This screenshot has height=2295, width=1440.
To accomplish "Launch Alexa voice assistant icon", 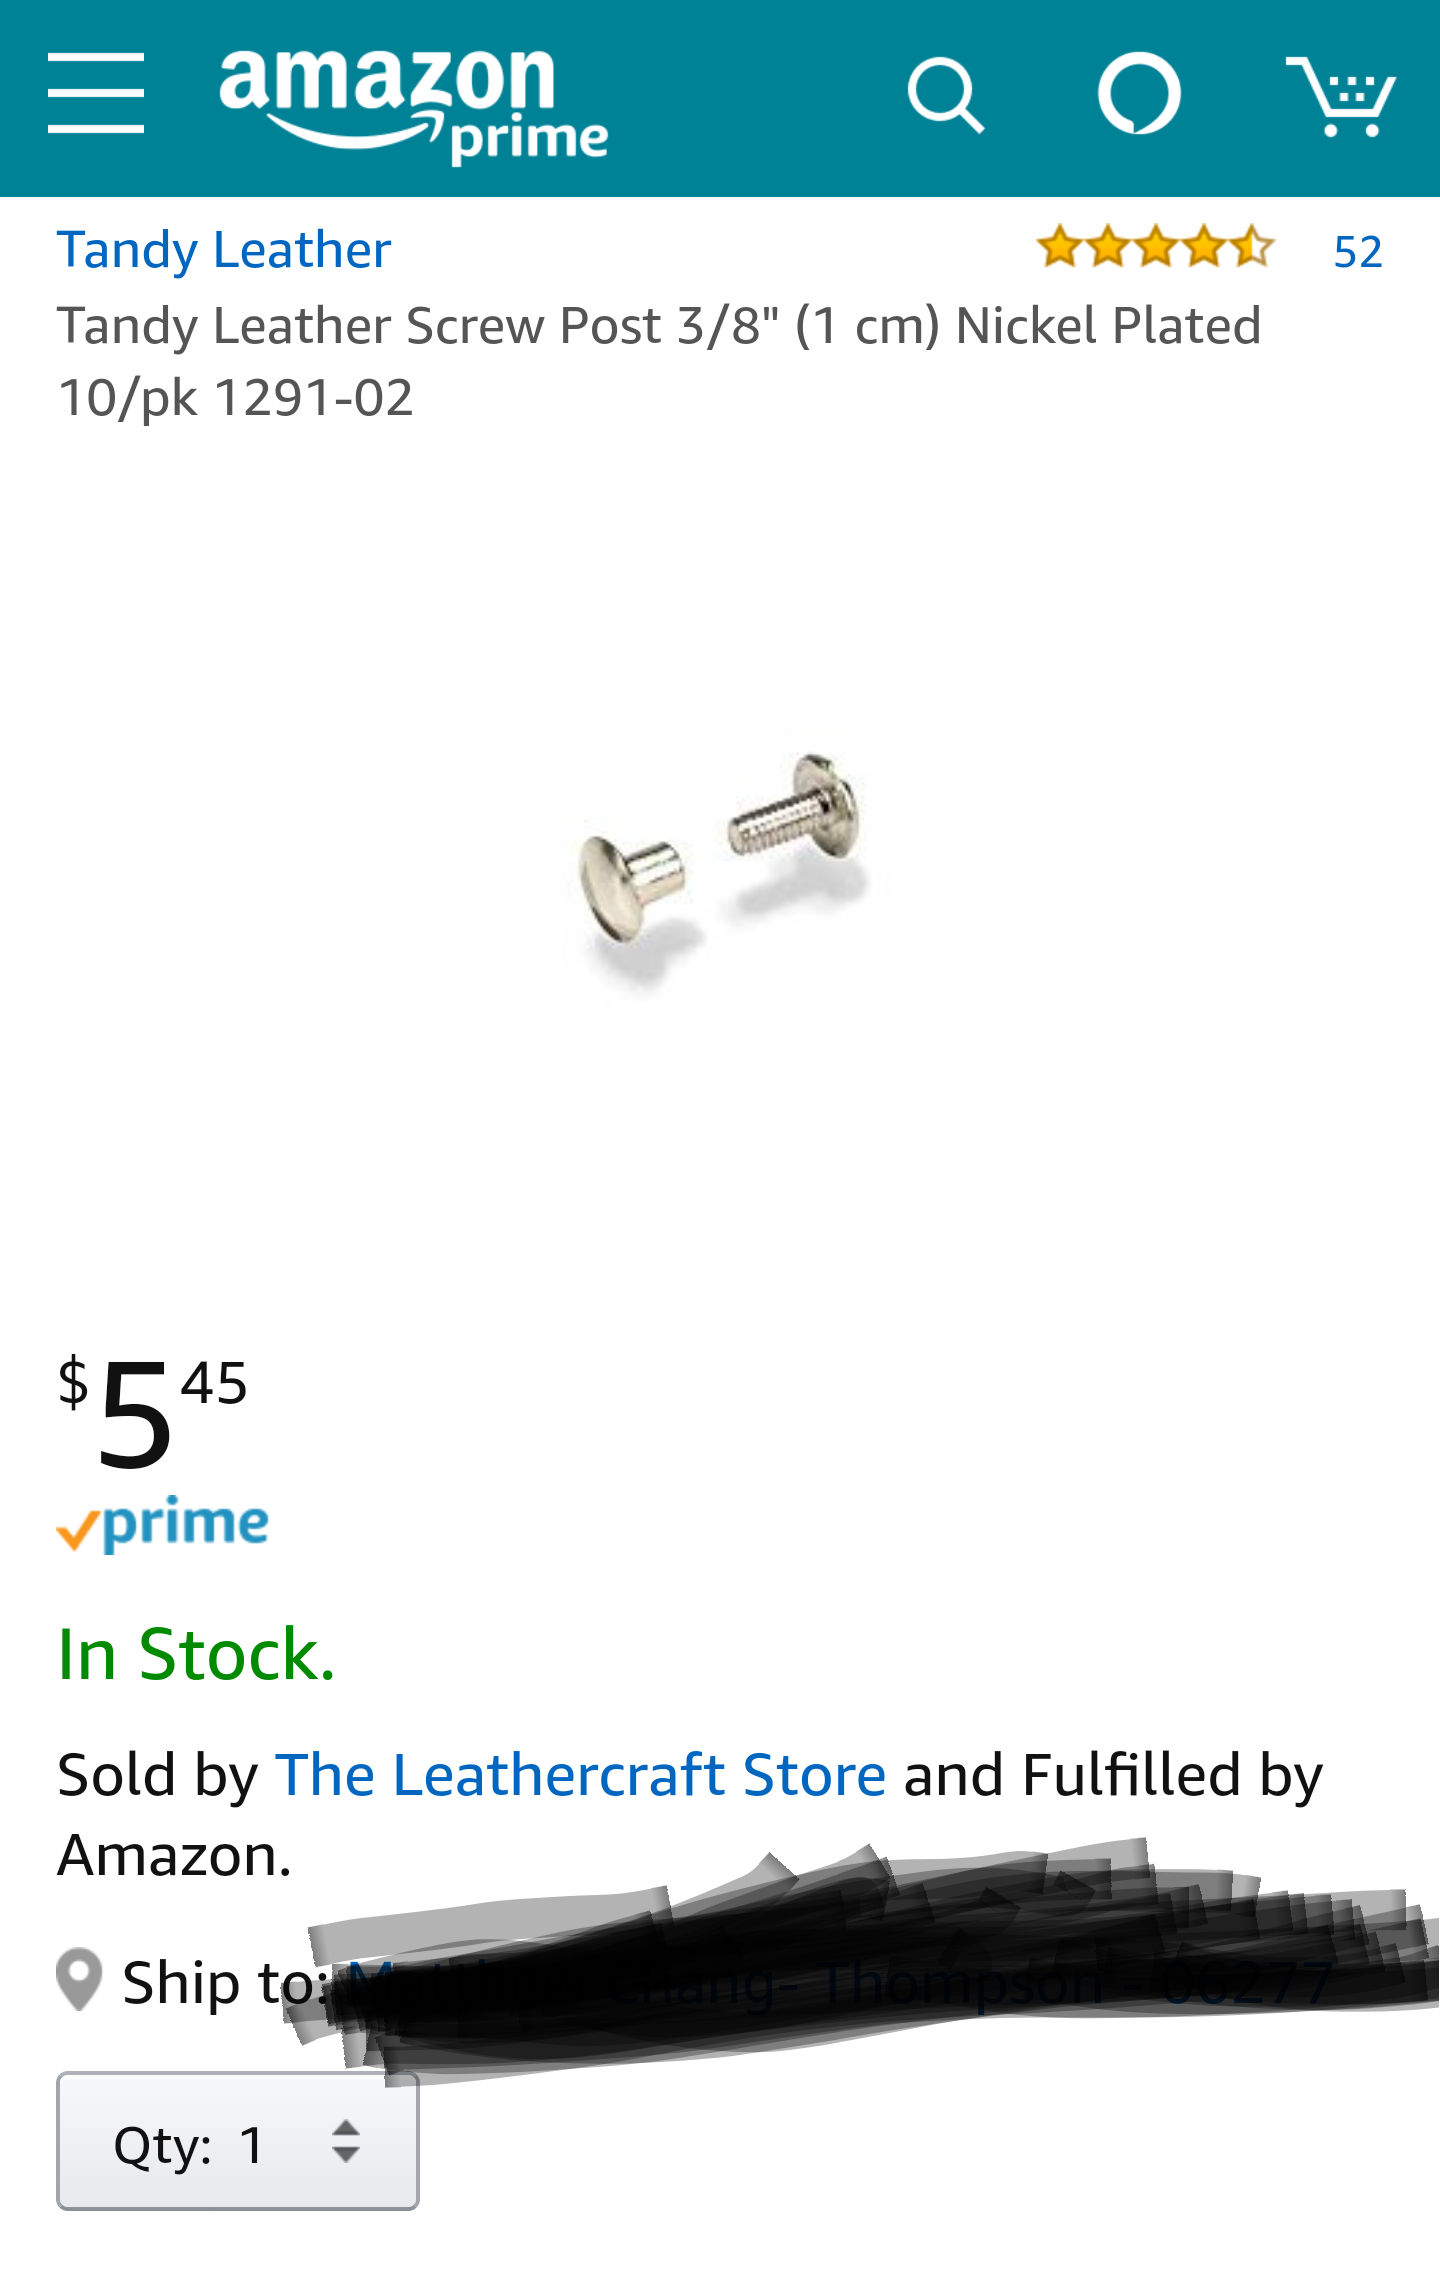I will [x=1139, y=94].
